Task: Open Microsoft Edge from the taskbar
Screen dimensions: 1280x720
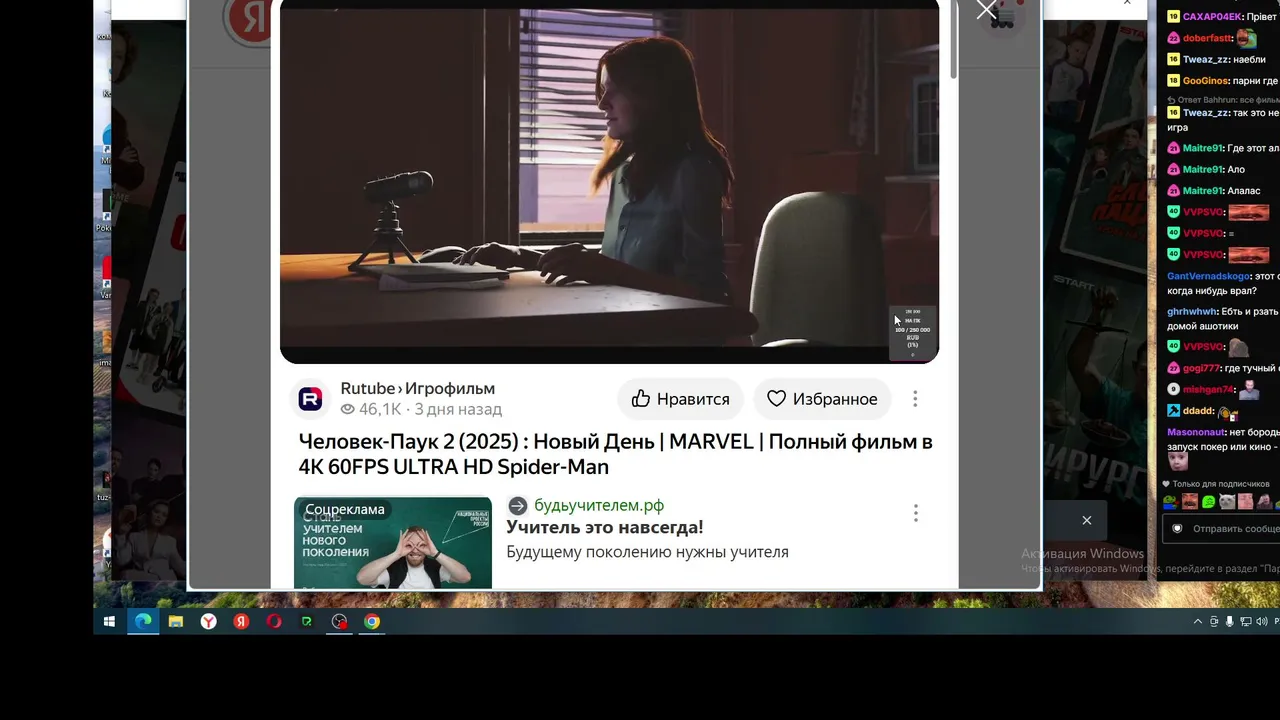Action: [143, 621]
